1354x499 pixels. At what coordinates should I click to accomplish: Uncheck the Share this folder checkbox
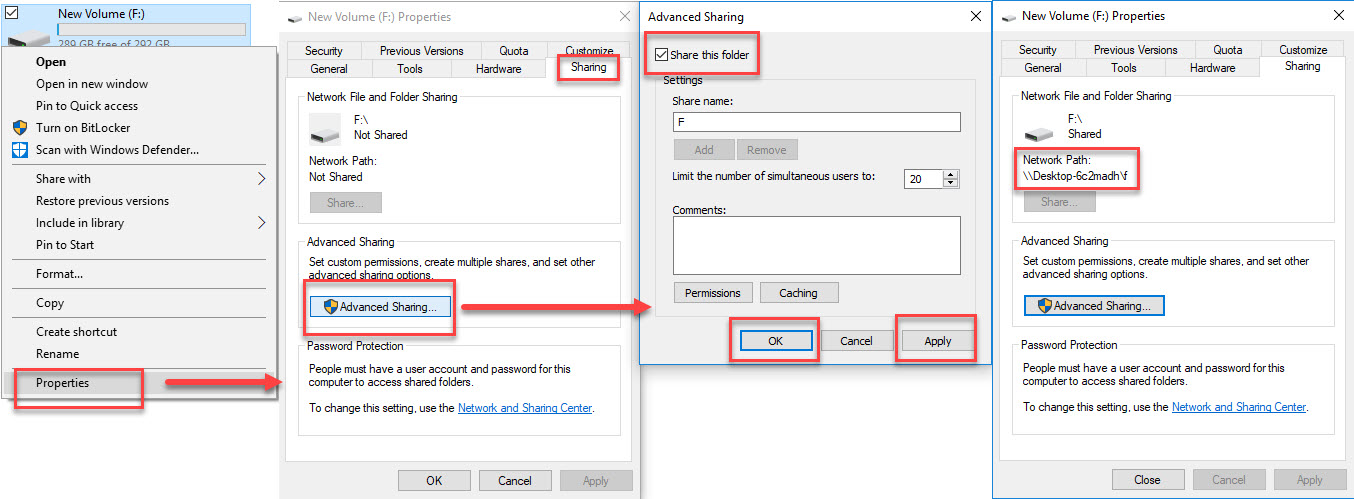pyautogui.click(x=661, y=55)
